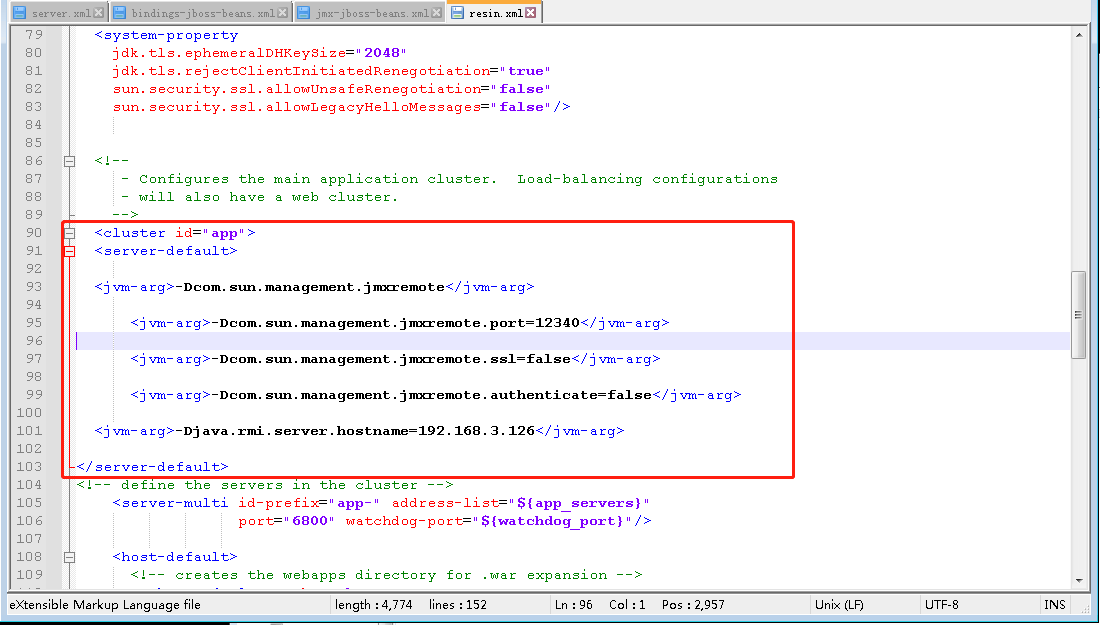
Task: Click the jmxremote.port=12340 jvm-arg line
Action: coord(400,323)
